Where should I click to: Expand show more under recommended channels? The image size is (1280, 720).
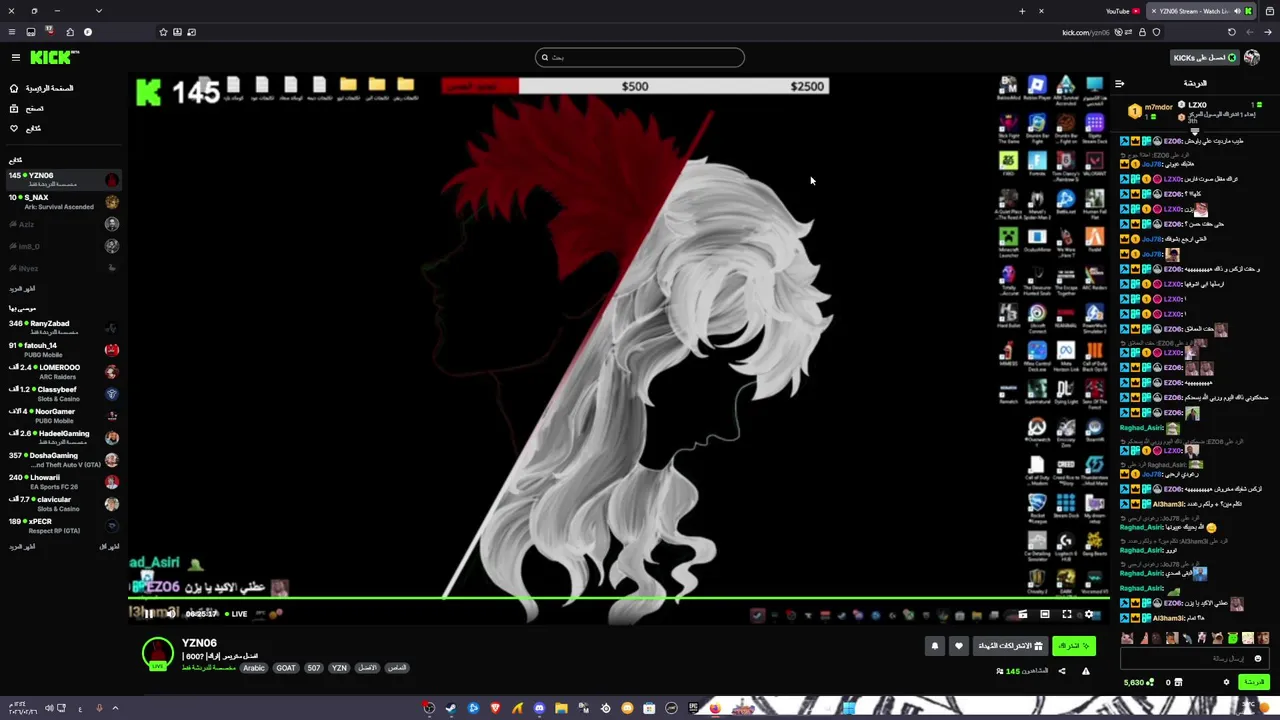pyautogui.click(x=22, y=547)
